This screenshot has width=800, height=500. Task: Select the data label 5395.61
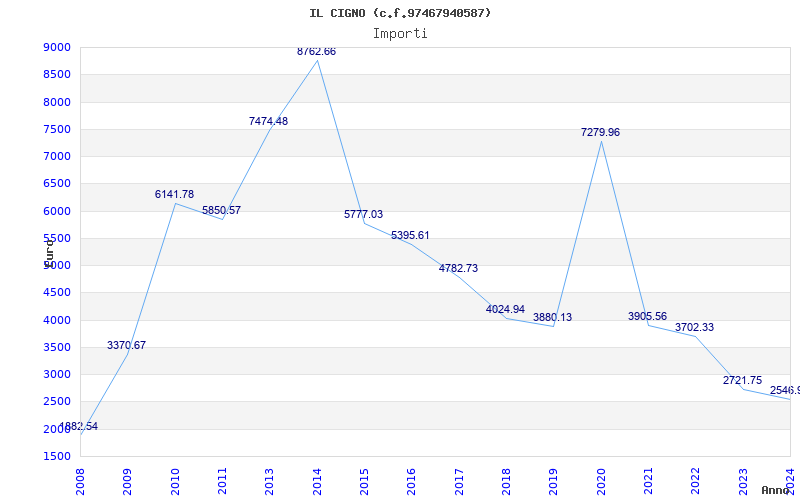click(x=410, y=235)
